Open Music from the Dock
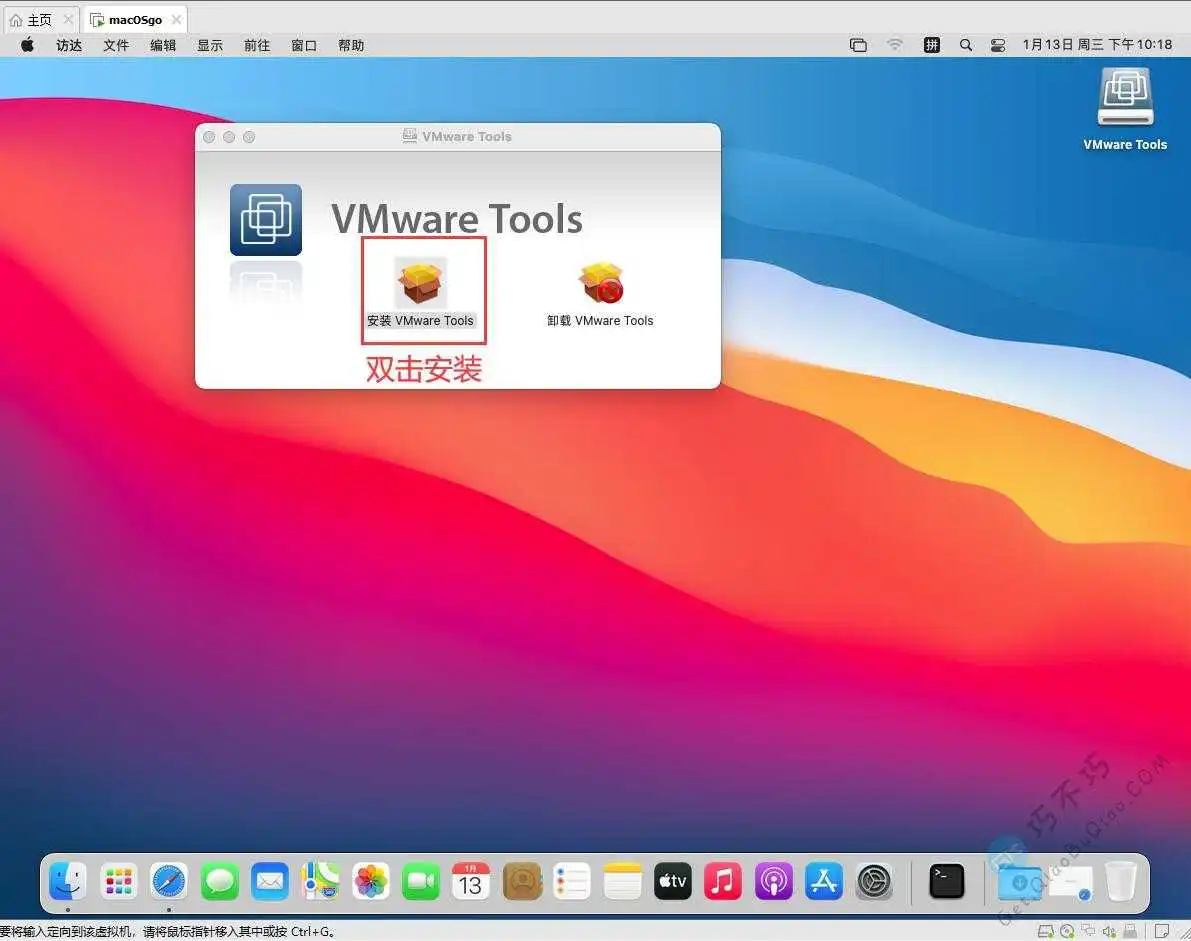Viewport: 1191px width, 941px height. tap(723, 882)
